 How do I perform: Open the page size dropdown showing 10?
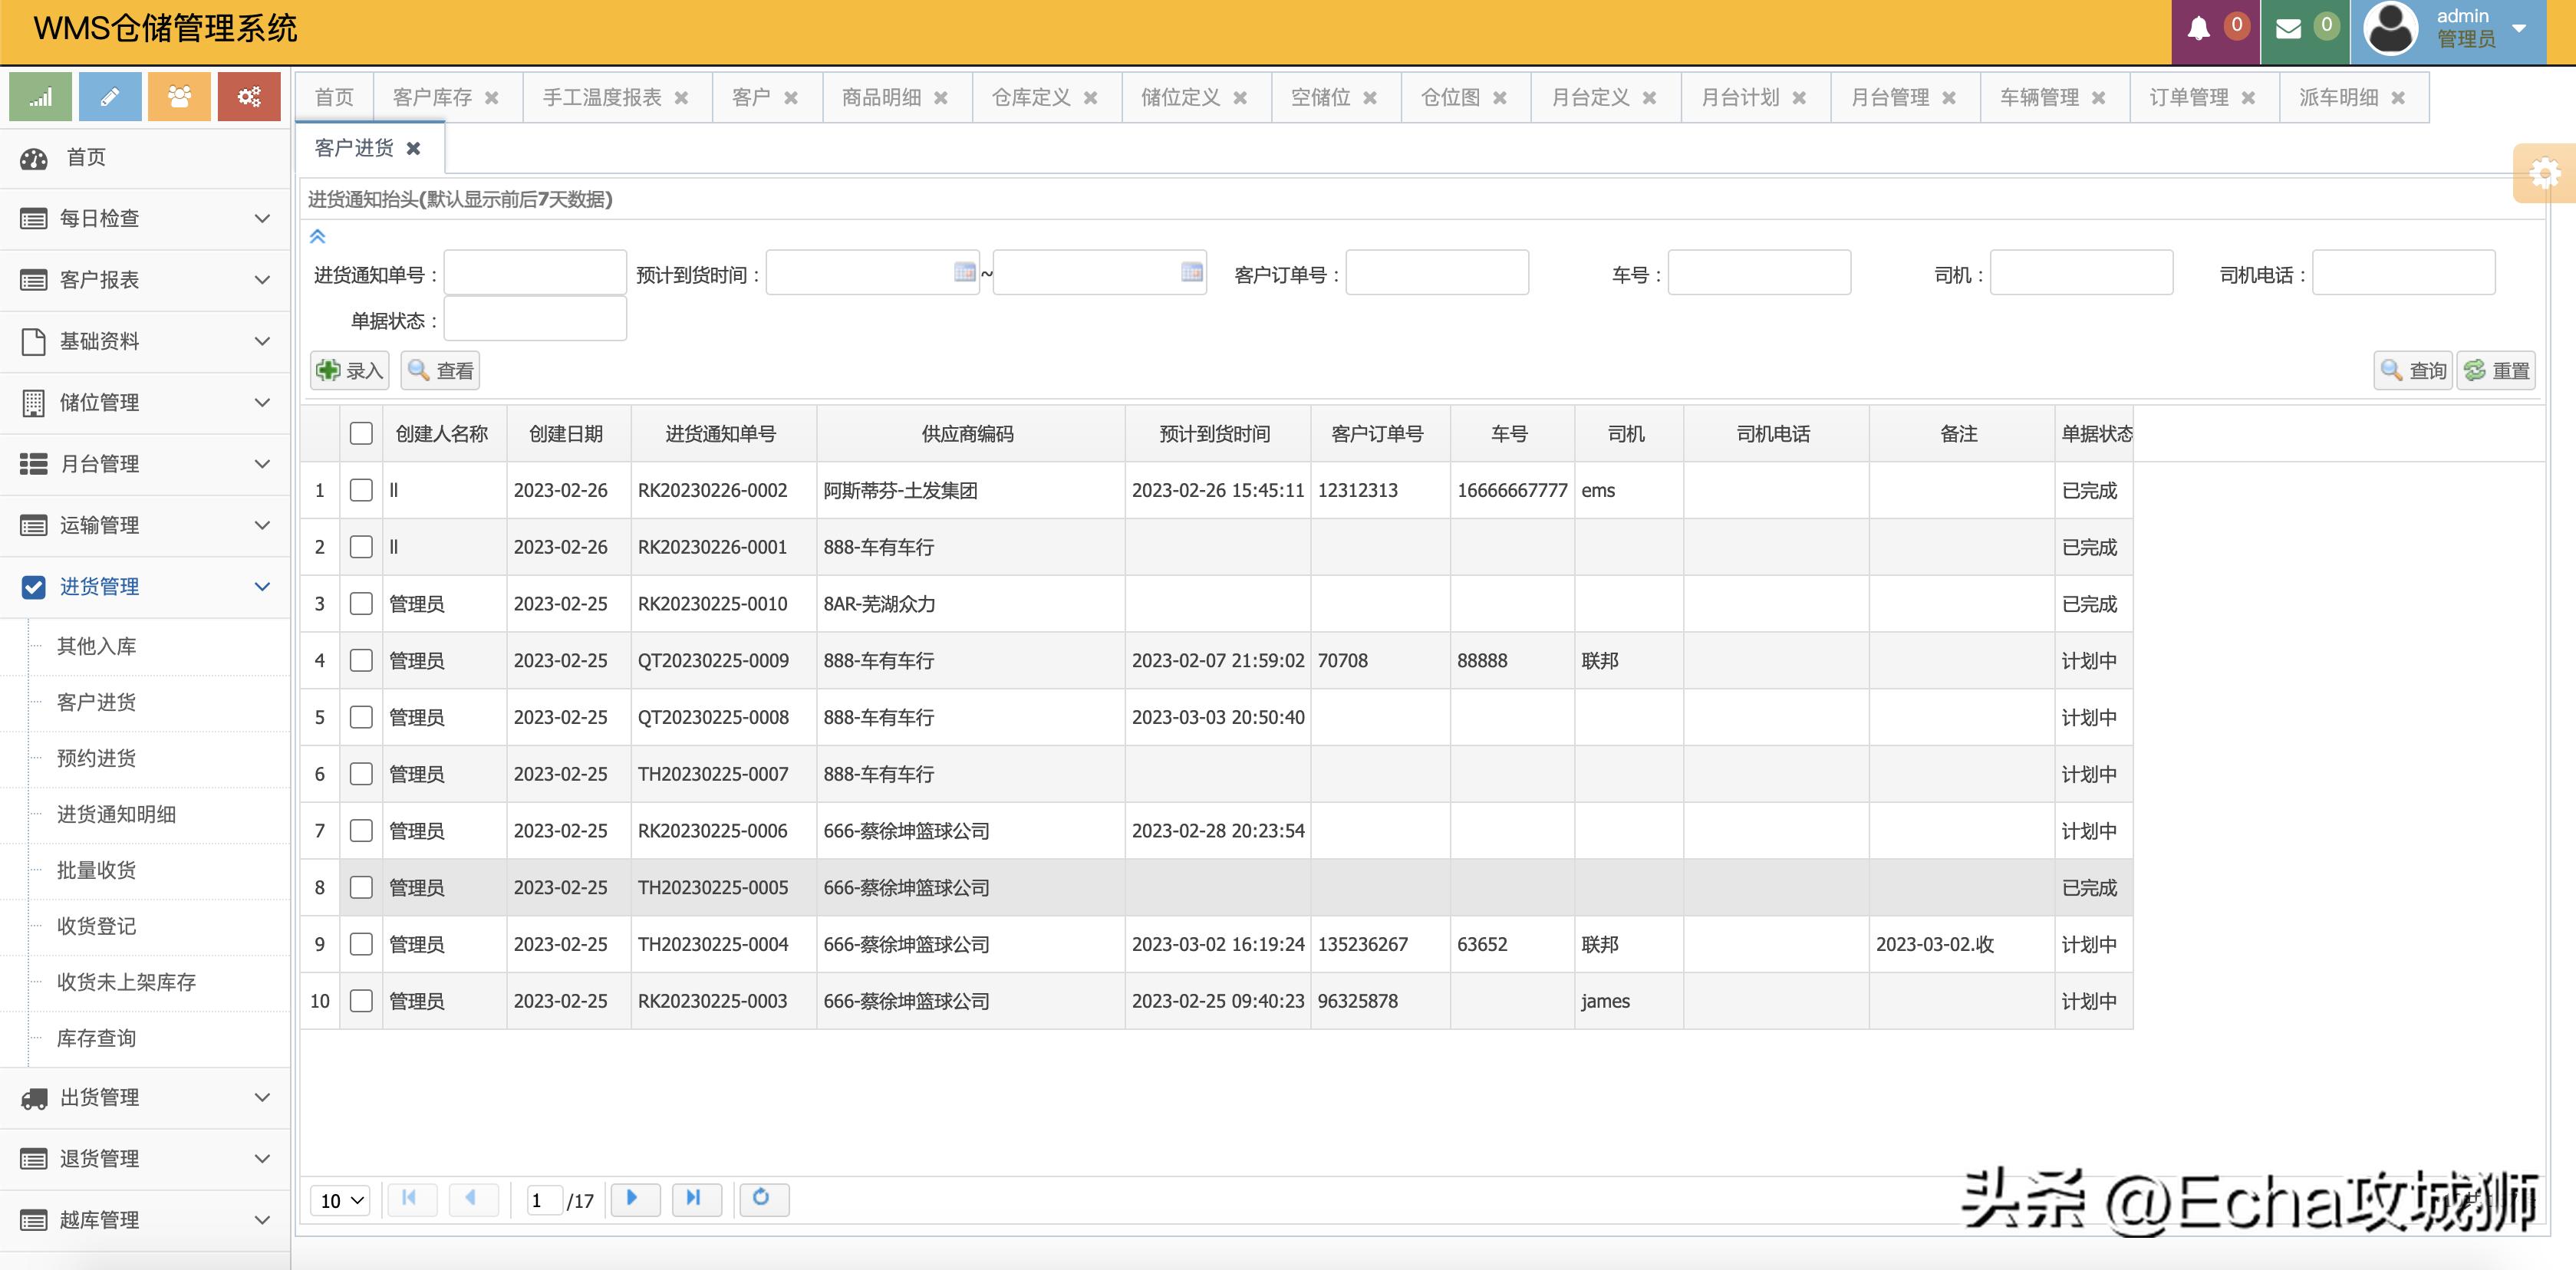pyautogui.click(x=339, y=1200)
